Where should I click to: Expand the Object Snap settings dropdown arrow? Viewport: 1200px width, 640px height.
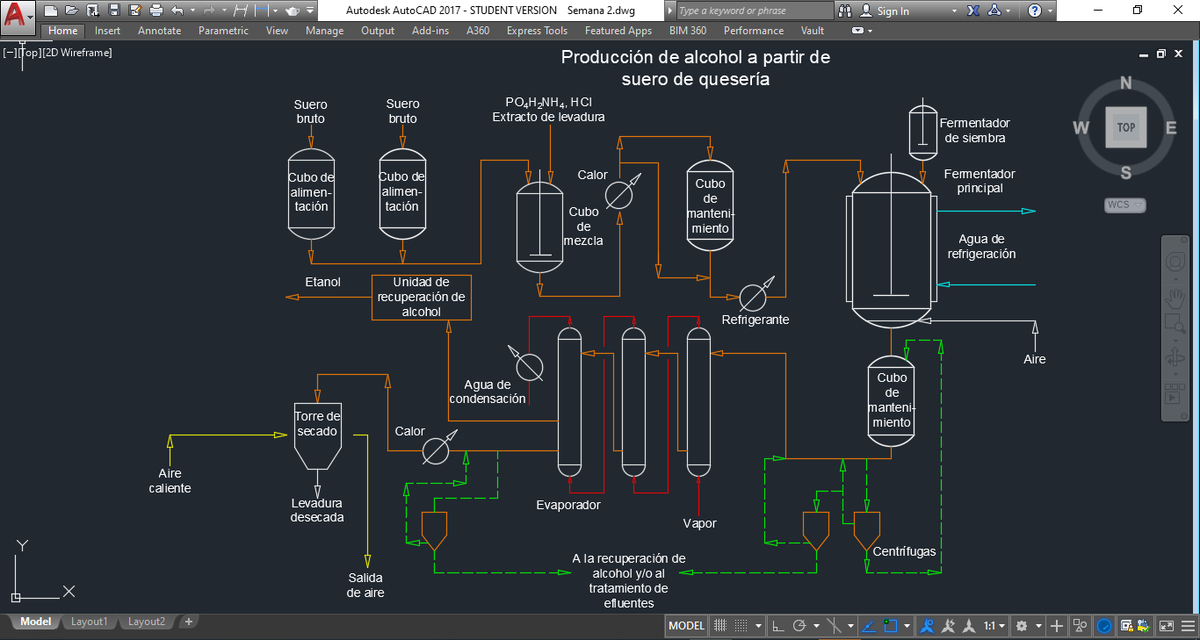point(907,625)
